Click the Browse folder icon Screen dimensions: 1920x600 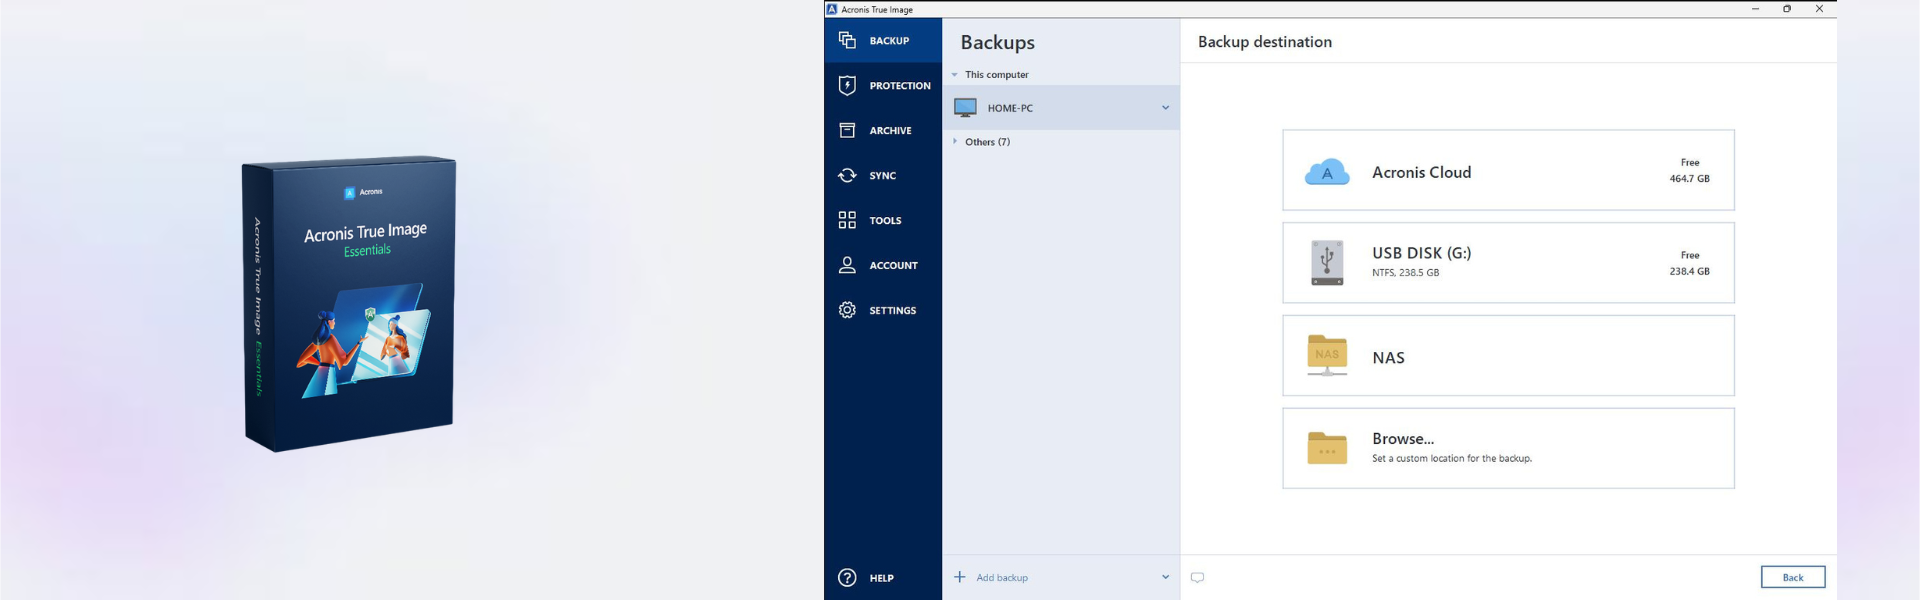point(1327,448)
